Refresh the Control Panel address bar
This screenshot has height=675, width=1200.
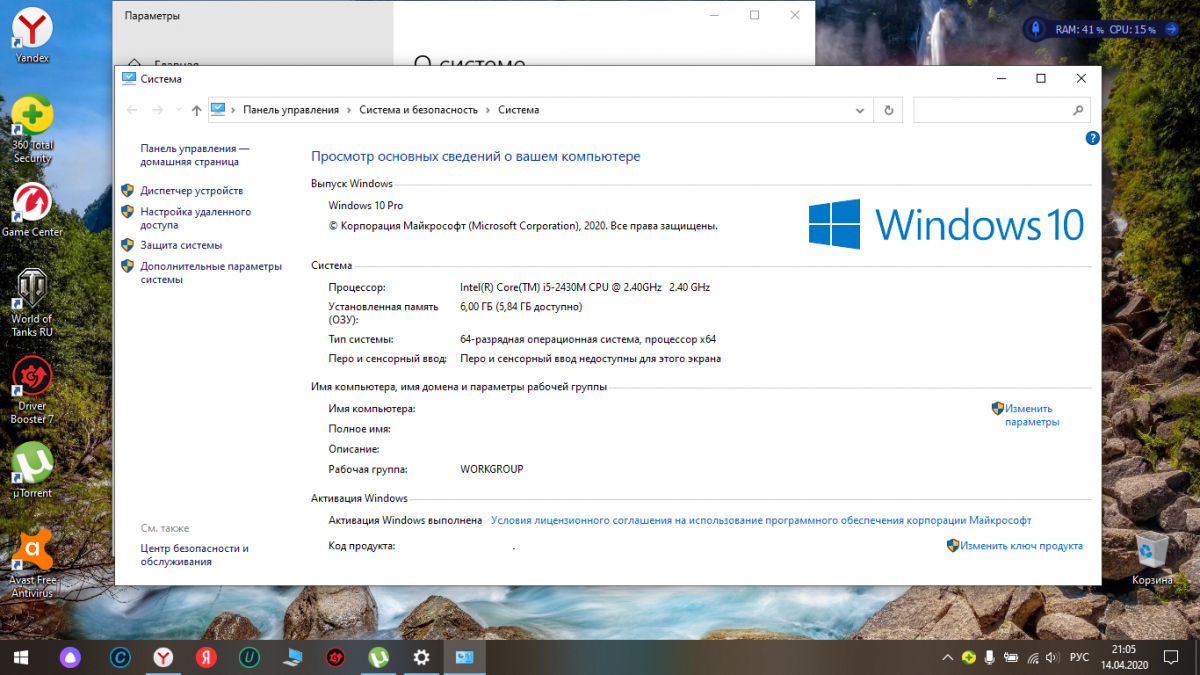pos(889,110)
